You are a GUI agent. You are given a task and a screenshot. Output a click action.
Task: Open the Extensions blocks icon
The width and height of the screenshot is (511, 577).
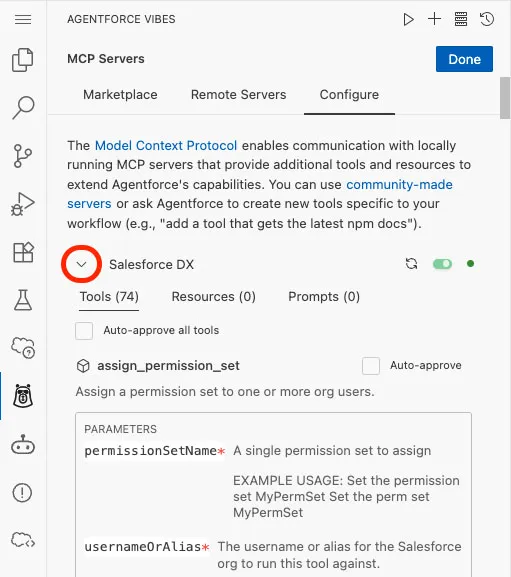[x=23, y=252]
